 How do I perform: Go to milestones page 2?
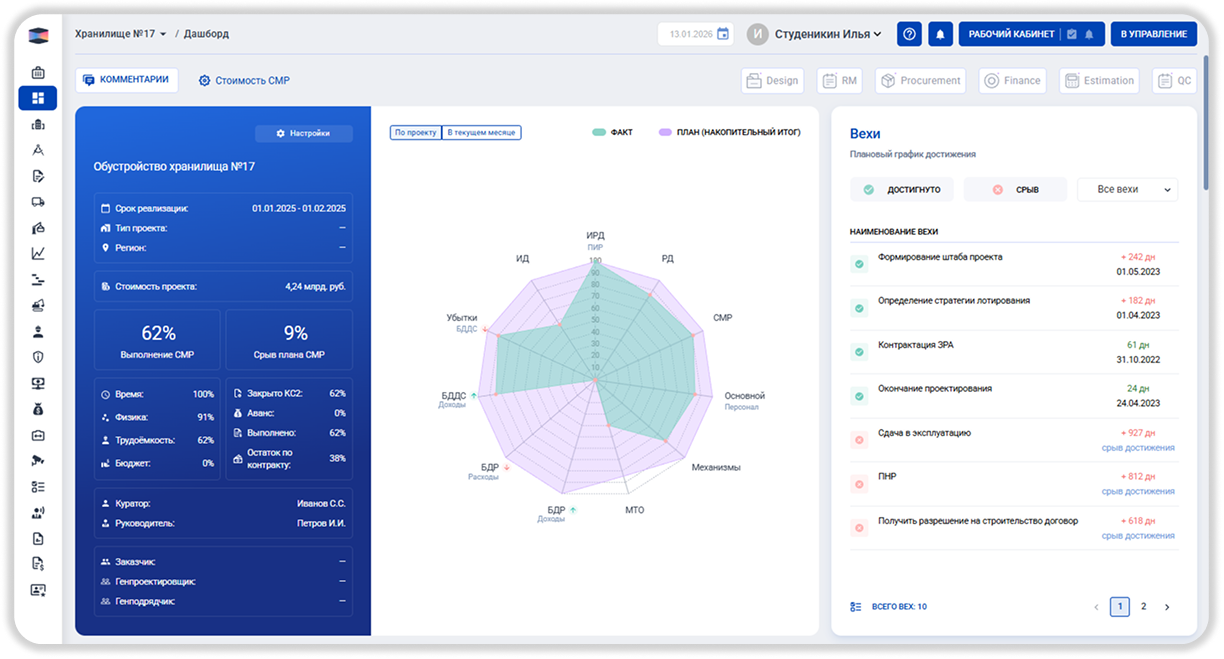[1143, 606]
